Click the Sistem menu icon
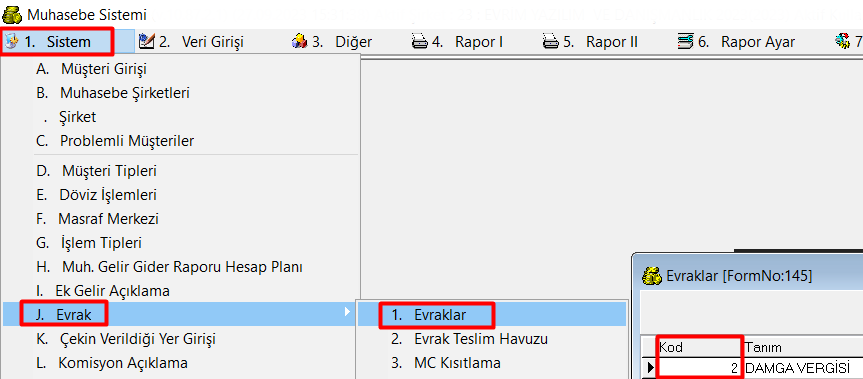The image size is (863, 379). pos(11,42)
